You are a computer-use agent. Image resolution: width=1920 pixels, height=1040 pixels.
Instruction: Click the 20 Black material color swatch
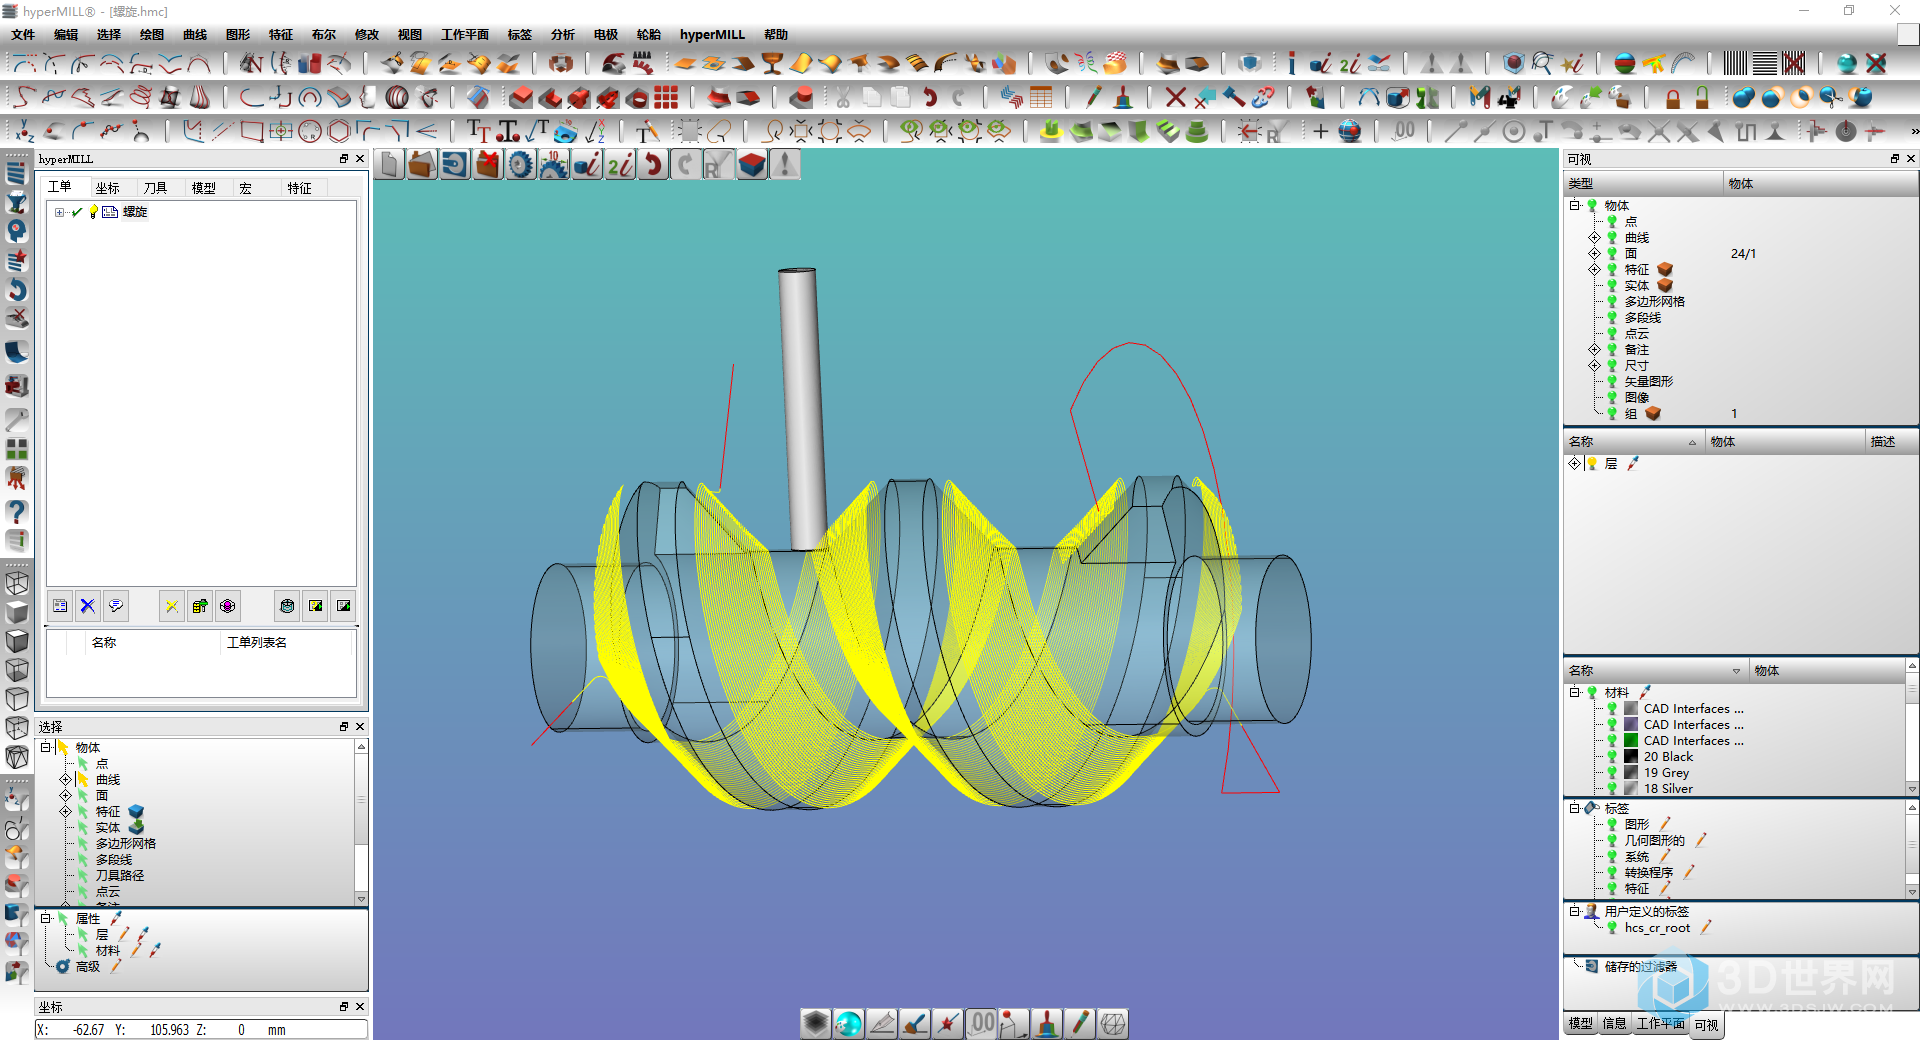1631,757
